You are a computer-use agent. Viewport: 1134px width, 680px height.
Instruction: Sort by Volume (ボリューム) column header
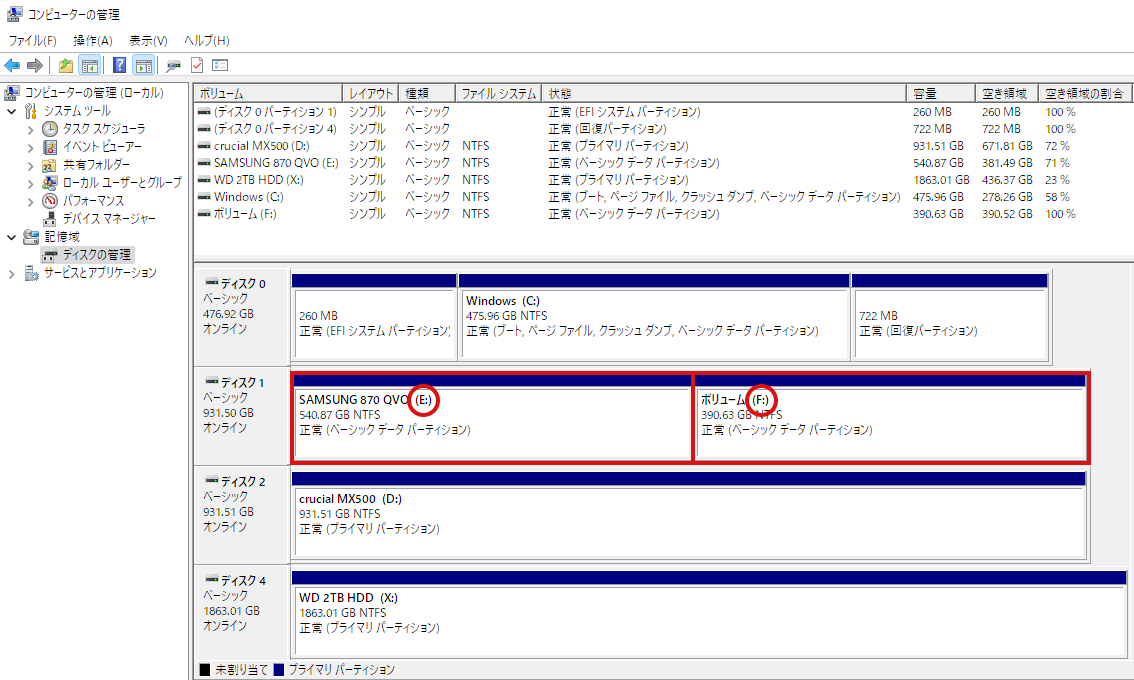(268, 93)
